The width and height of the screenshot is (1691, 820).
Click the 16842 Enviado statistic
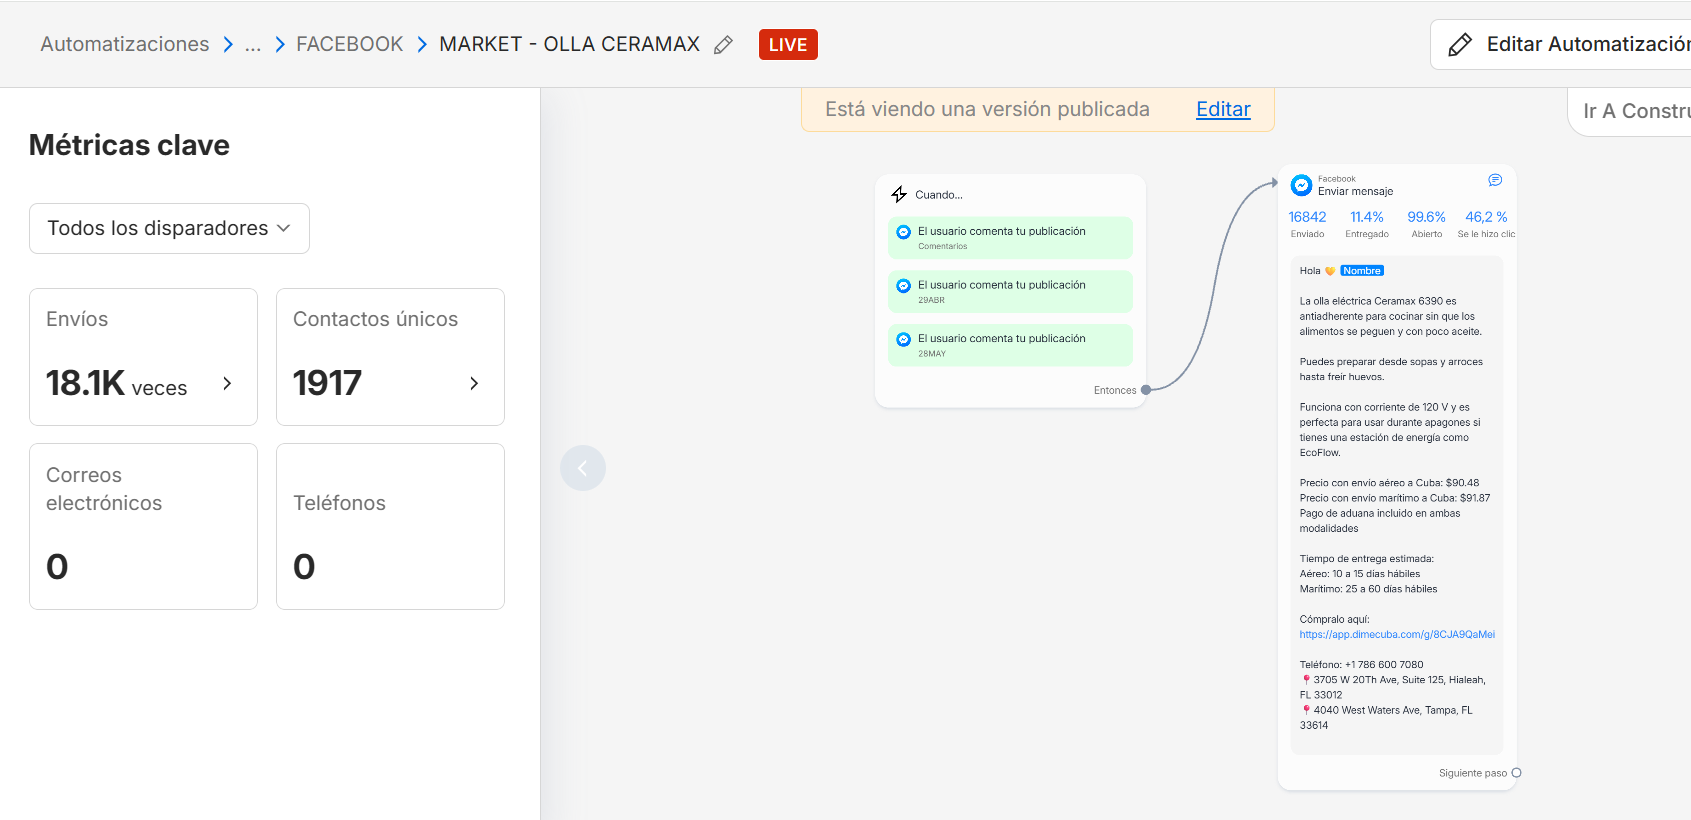tap(1307, 224)
